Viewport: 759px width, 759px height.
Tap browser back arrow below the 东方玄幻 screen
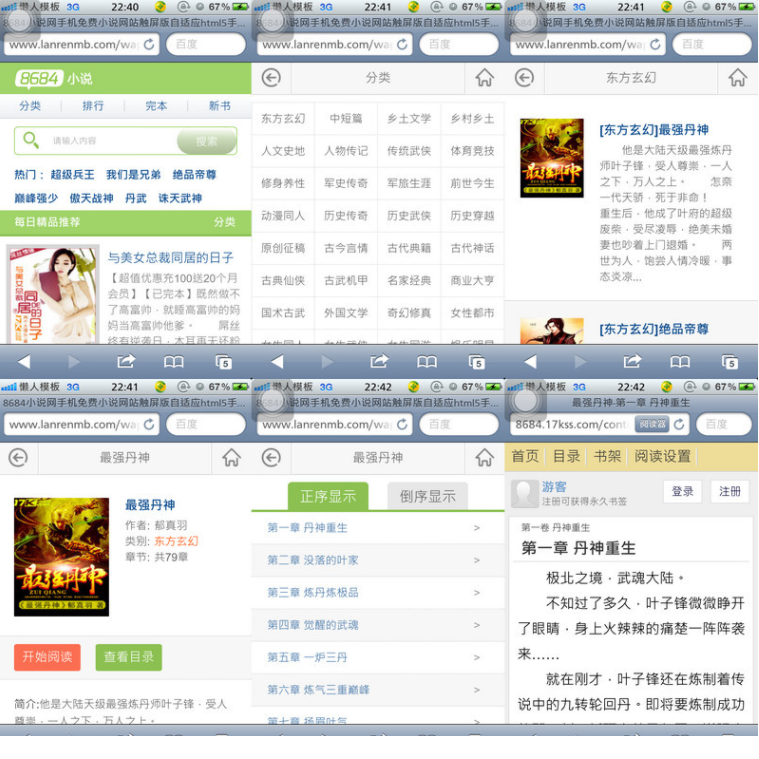click(531, 361)
